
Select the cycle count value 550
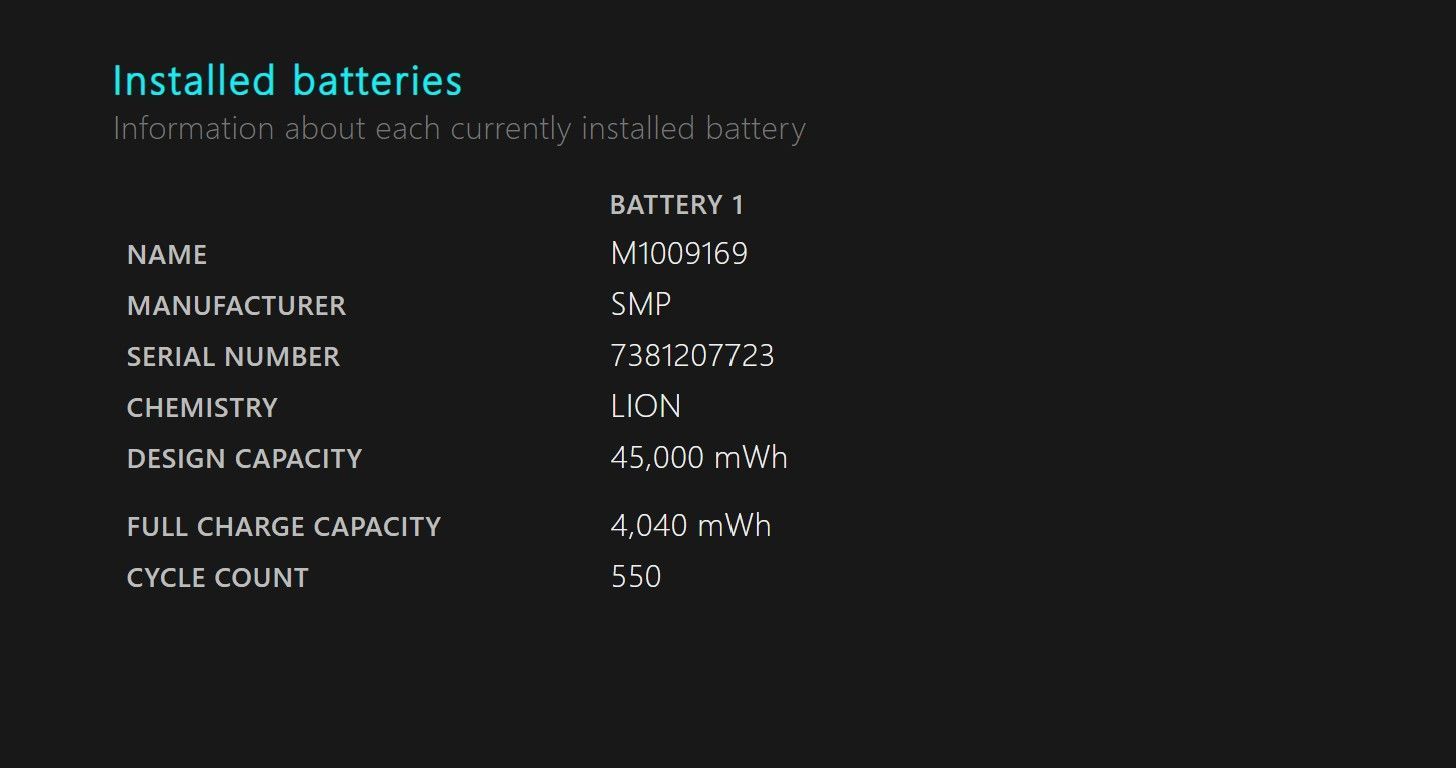pos(636,577)
